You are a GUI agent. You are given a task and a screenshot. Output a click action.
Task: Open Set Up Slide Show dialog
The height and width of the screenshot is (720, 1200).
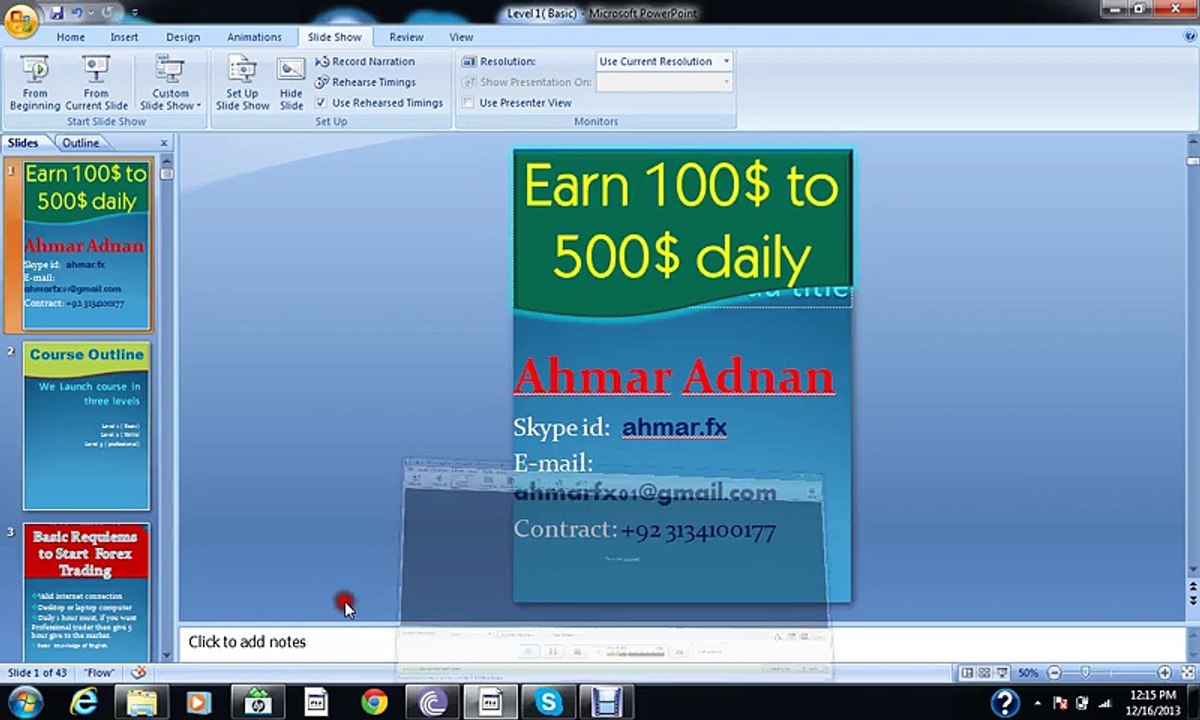242,83
